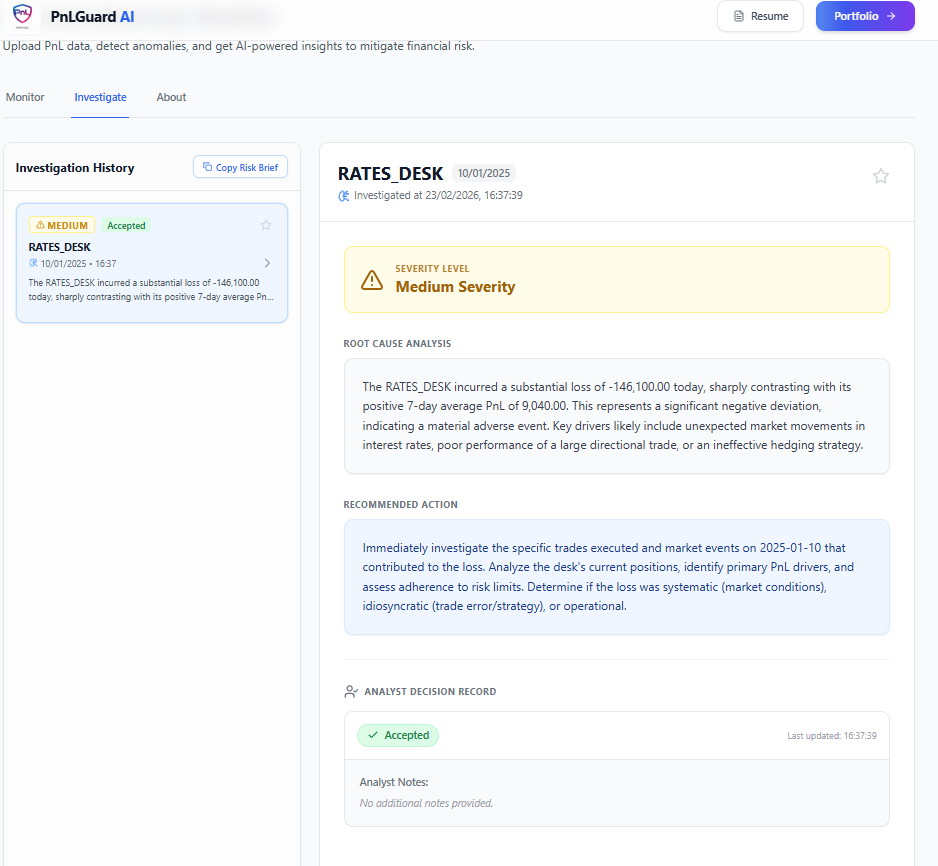The height and width of the screenshot is (866, 938).
Task: Click the Investigated at 23/02/2026 timestamp
Action: click(x=438, y=196)
